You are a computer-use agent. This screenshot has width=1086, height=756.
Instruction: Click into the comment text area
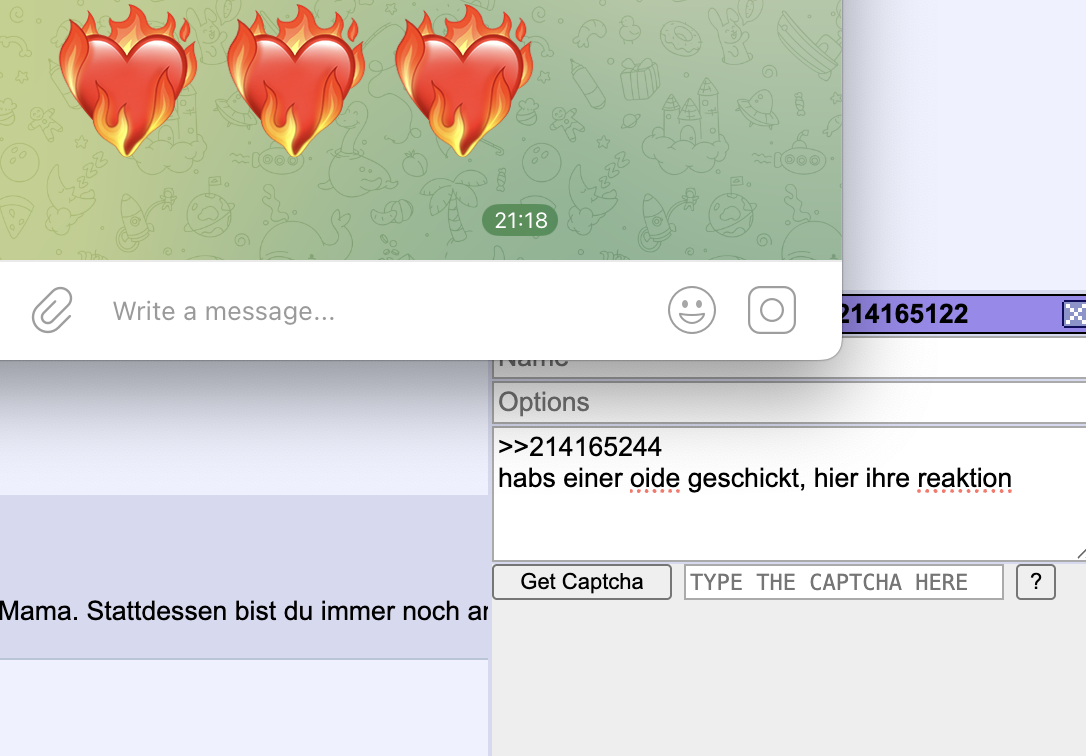[789, 494]
